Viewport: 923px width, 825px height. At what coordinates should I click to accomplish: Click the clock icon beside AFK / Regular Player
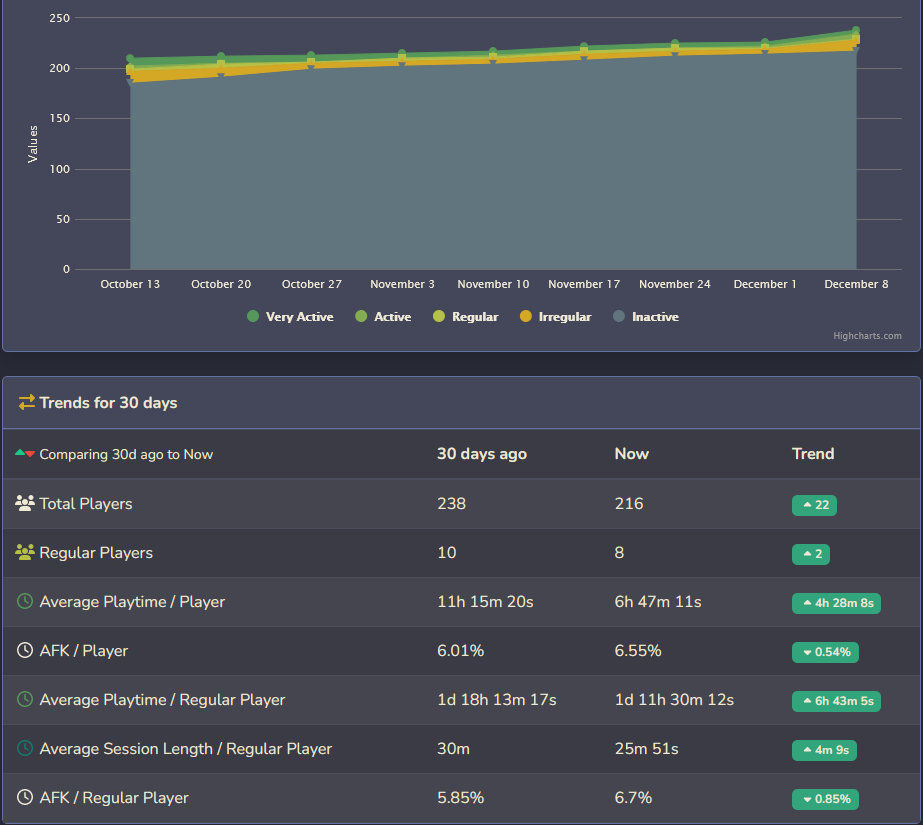tap(24, 797)
